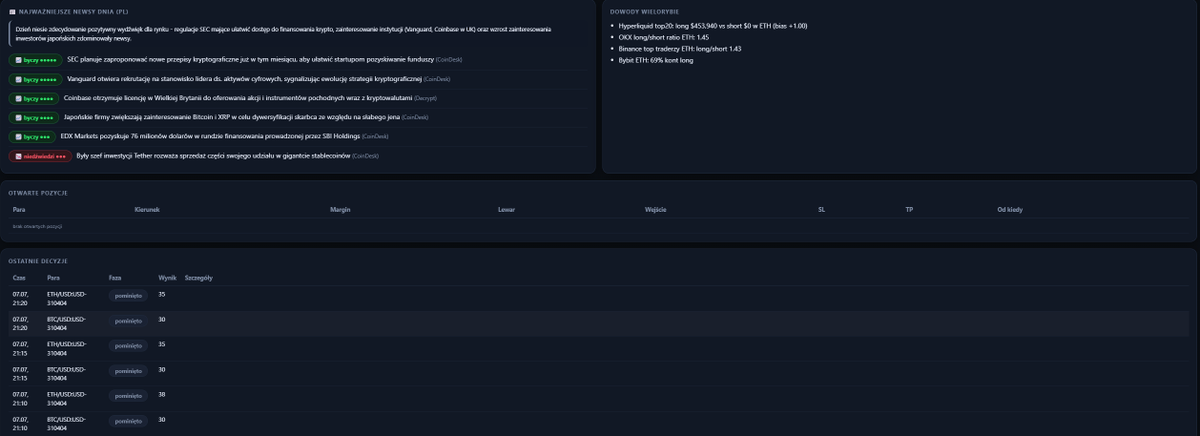Click the brak otwartych pozycji message

(x=37, y=227)
